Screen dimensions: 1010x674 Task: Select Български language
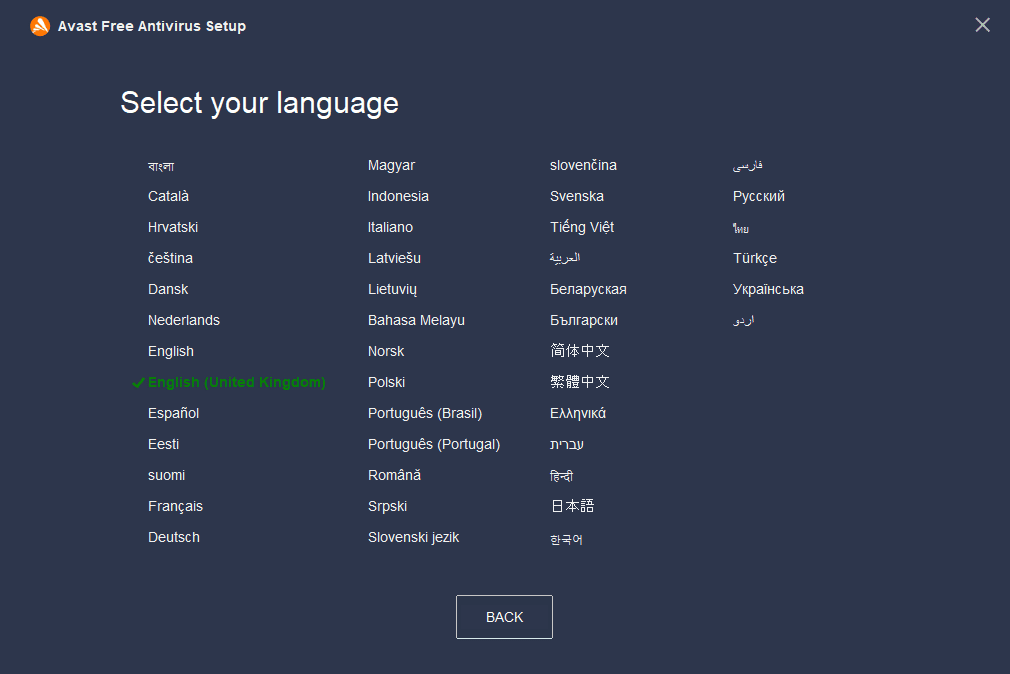(584, 320)
